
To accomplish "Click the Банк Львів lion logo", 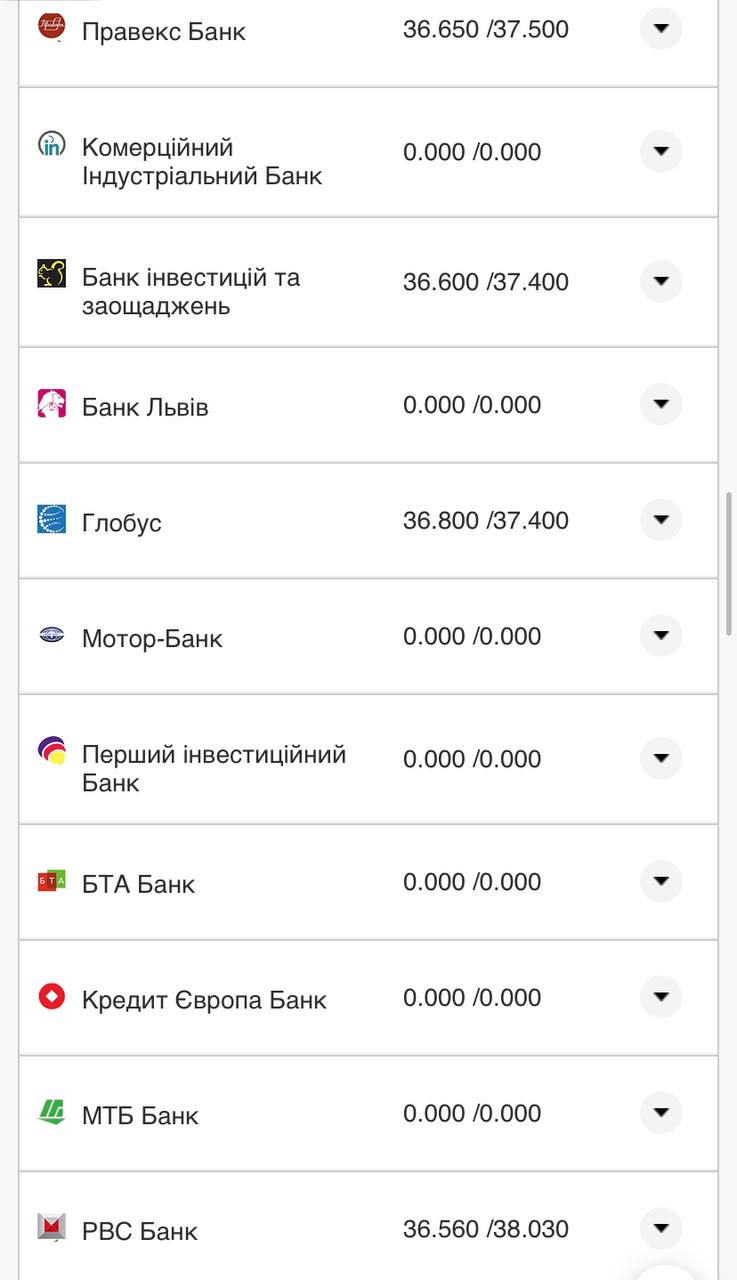I will click(x=51, y=404).
